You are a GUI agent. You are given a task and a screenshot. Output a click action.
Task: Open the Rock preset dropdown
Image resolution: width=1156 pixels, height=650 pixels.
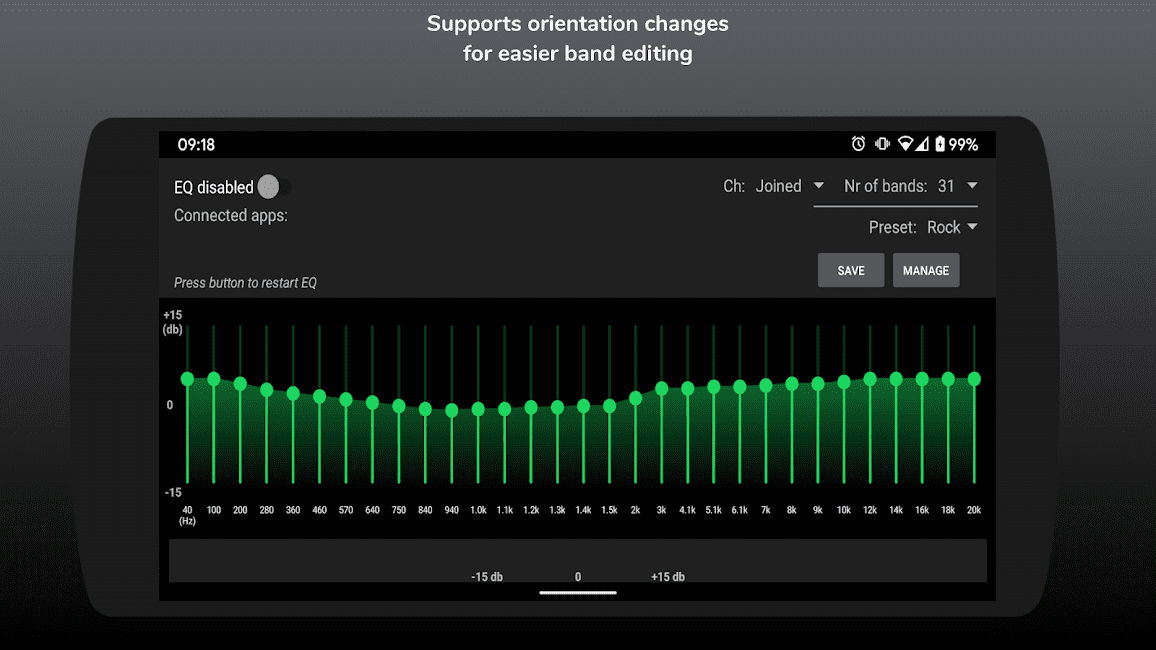click(x=951, y=227)
